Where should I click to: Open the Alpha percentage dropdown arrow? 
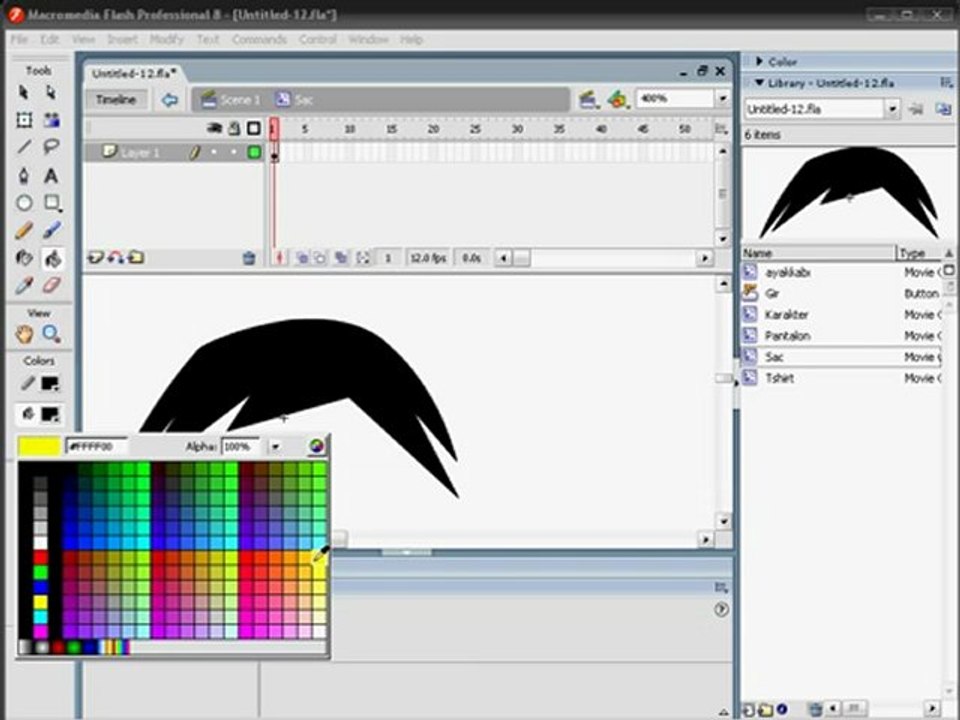pyautogui.click(x=276, y=447)
